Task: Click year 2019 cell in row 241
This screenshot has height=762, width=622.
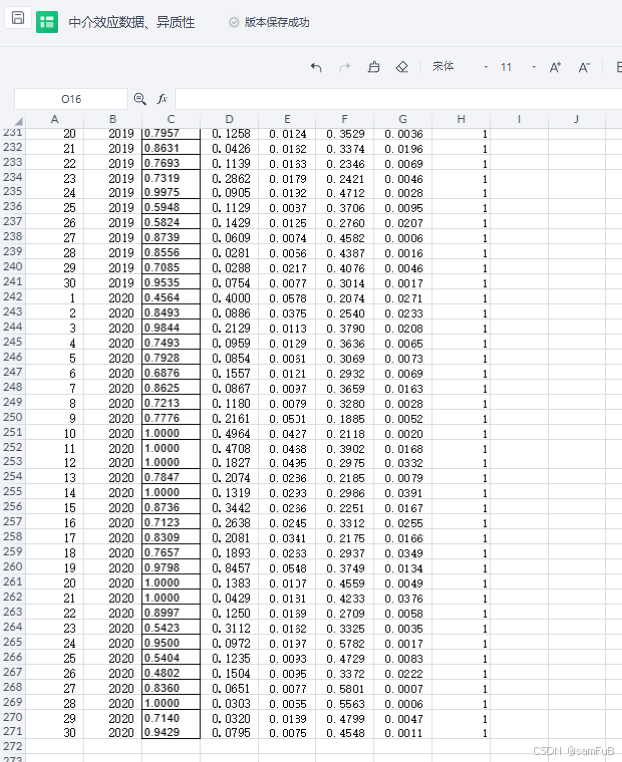Action: (113, 283)
